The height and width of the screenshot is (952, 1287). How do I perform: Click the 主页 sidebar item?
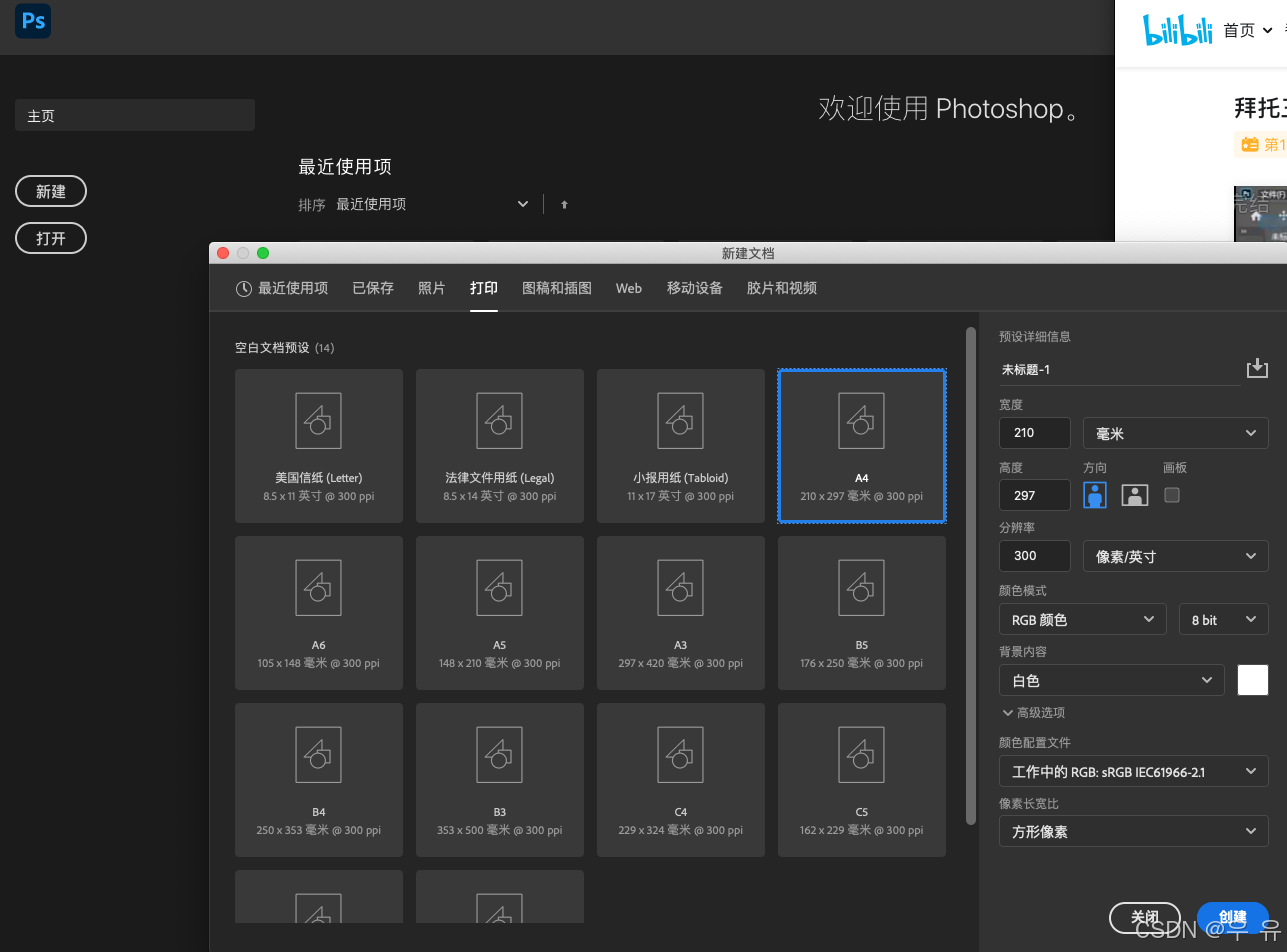[135, 115]
